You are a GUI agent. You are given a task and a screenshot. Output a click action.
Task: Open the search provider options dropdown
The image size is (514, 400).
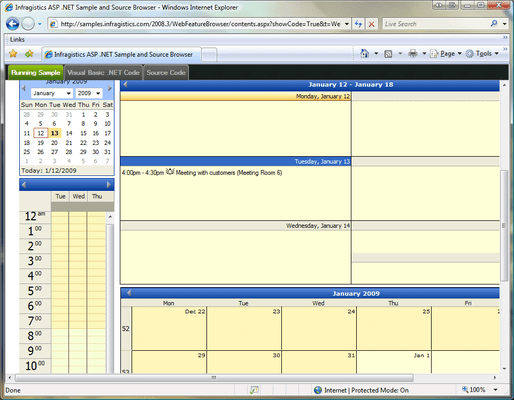504,24
